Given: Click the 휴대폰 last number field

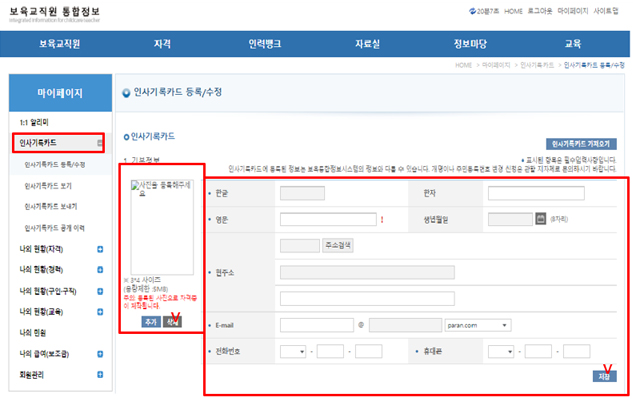Looking at the screenshot, I should 576,351.
